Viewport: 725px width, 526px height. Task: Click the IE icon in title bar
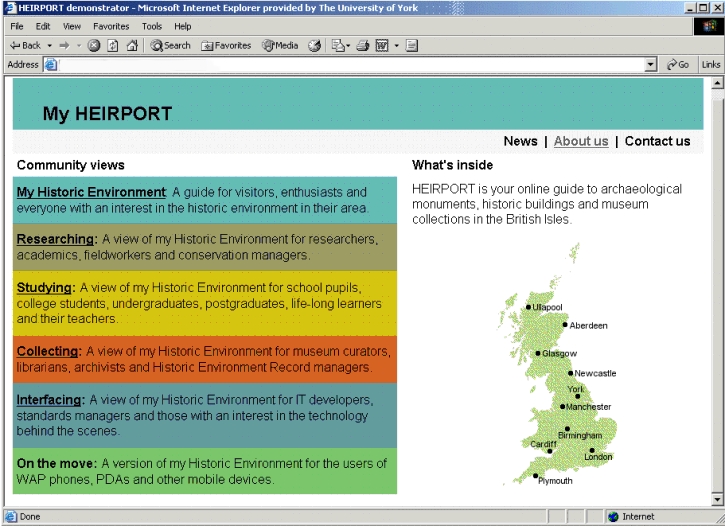(x=10, y=7)
